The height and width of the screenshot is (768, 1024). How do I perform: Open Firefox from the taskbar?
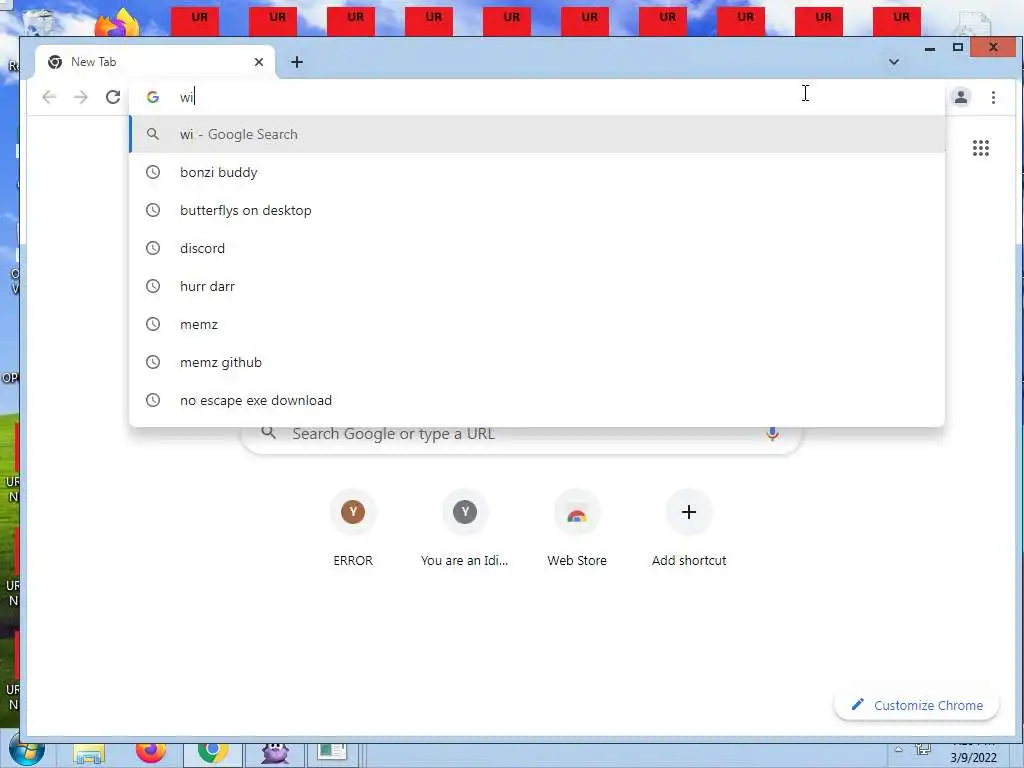[x=151, y=753]
